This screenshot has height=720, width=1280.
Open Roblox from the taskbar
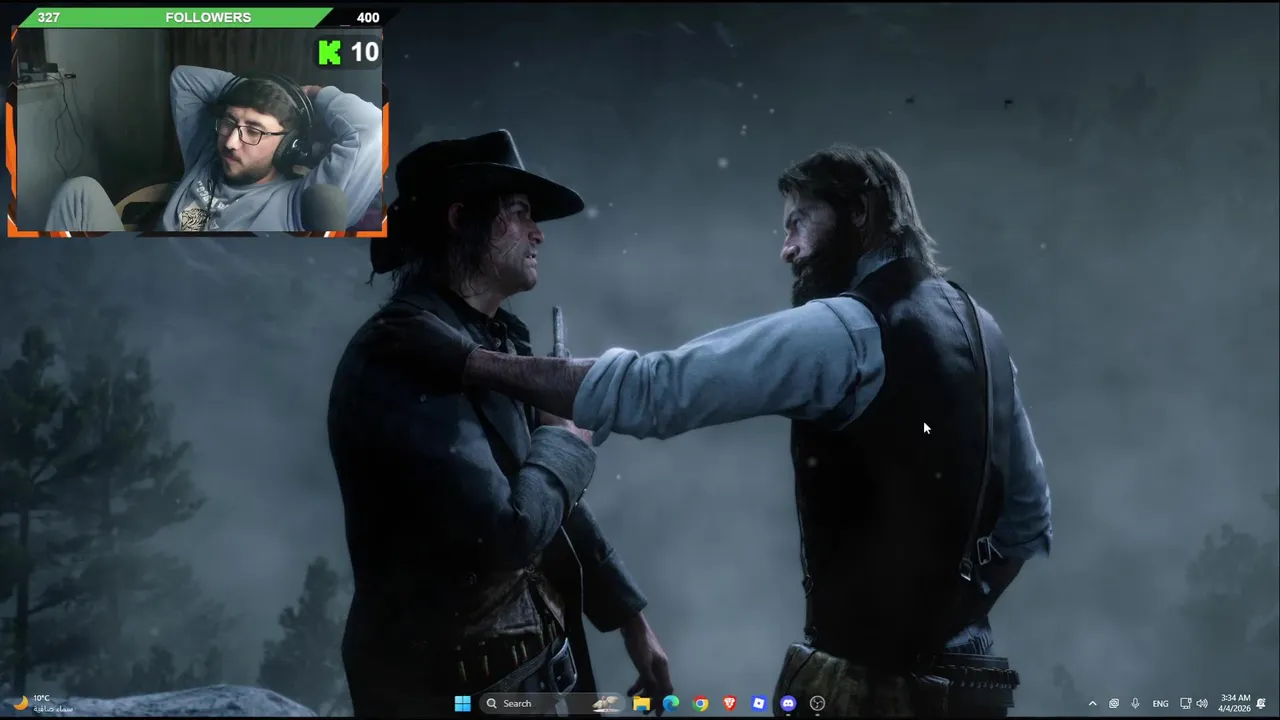tap(758, 703)
